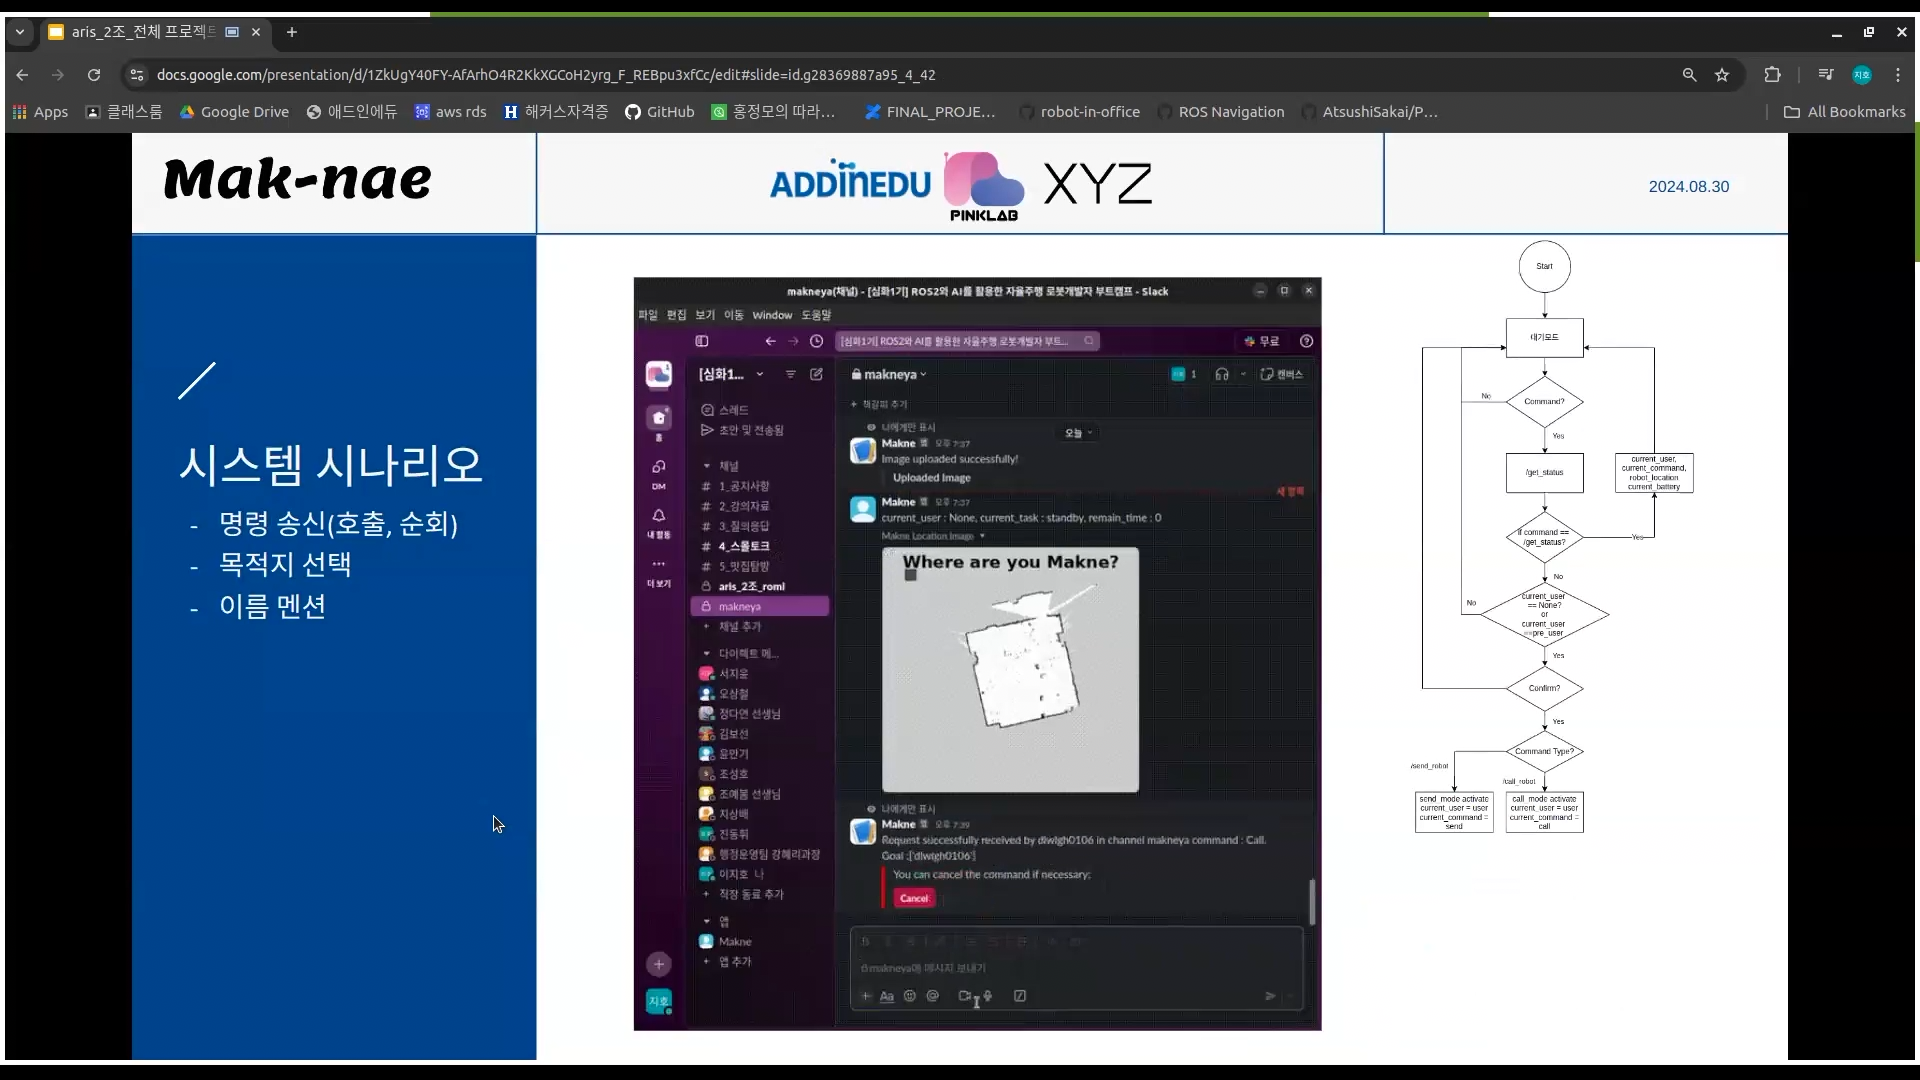
Task: Select the aris_2조 presentation browser tab
Action: (x=143, y=32)
